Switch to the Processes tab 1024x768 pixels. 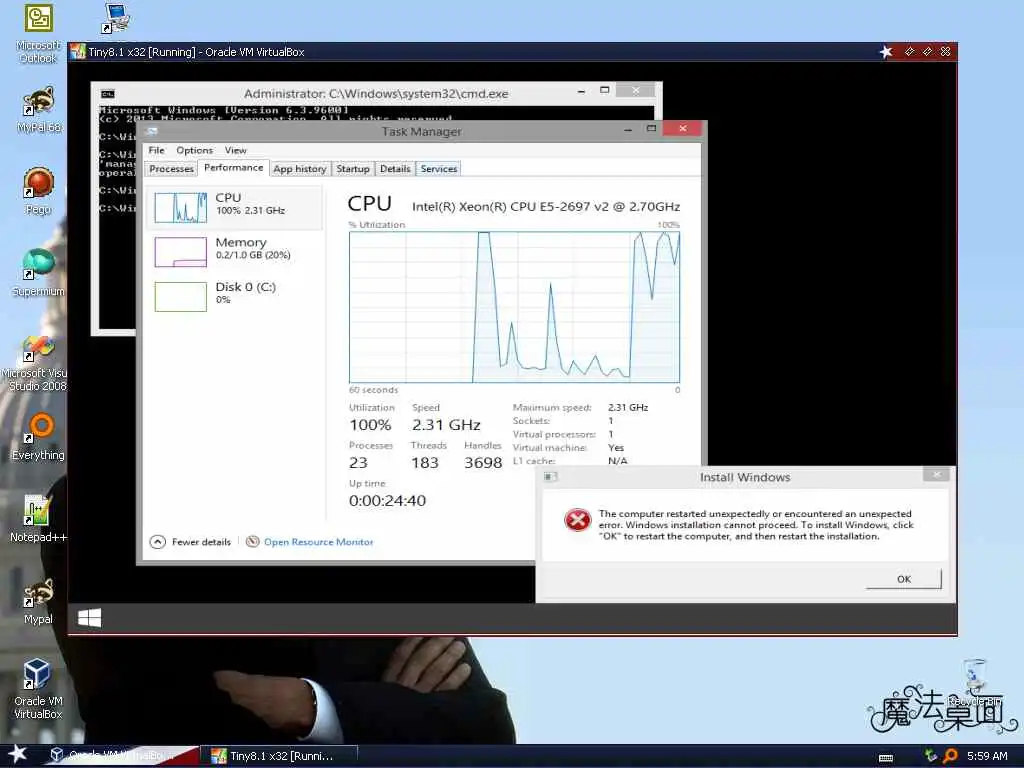(171, 168)
